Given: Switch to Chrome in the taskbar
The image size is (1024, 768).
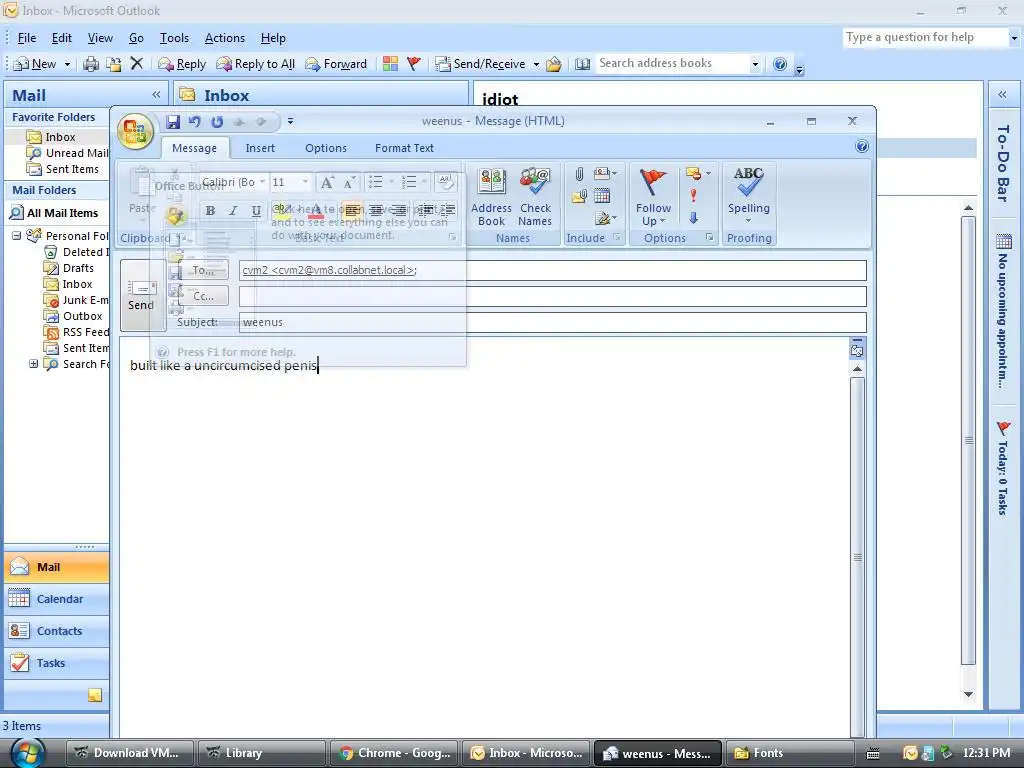Looking at the screenshot, I should pos(394,753).
